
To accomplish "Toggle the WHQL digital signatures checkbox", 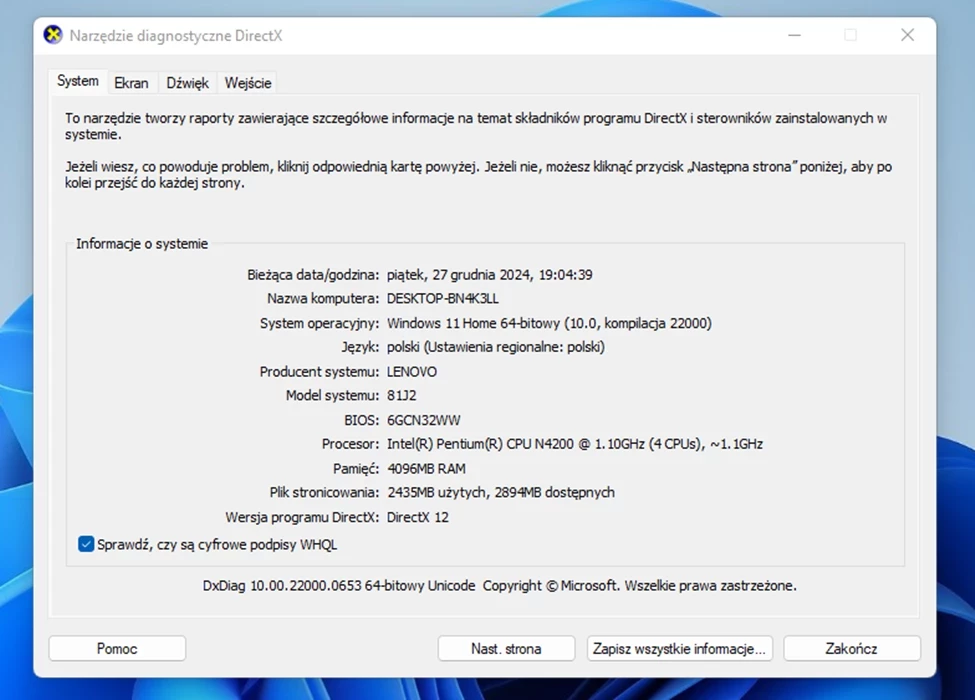I will click(x=86, y=544).
